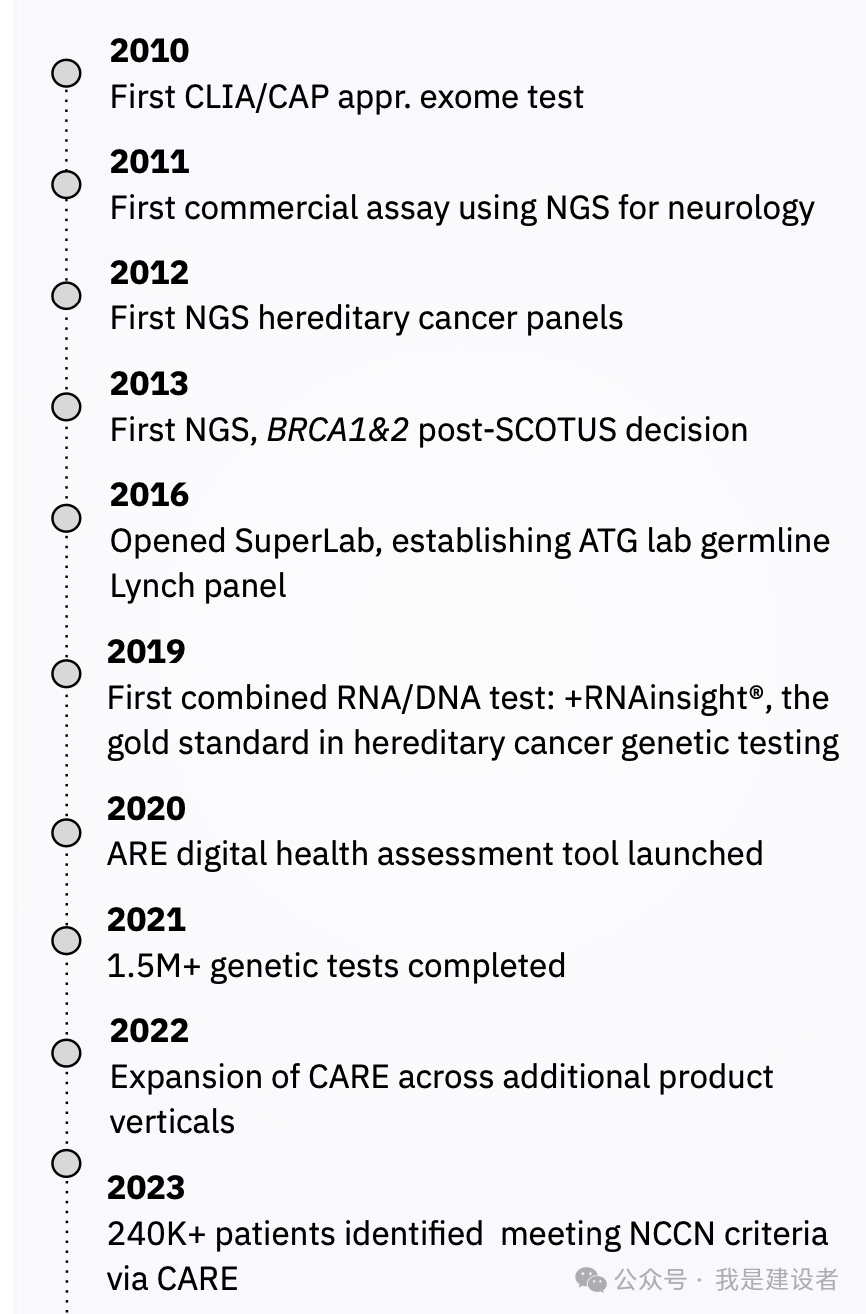Screen dimensions: 866x1314
Task: Click the bold 2016 year heading
Action: click(x=149, y=494)
